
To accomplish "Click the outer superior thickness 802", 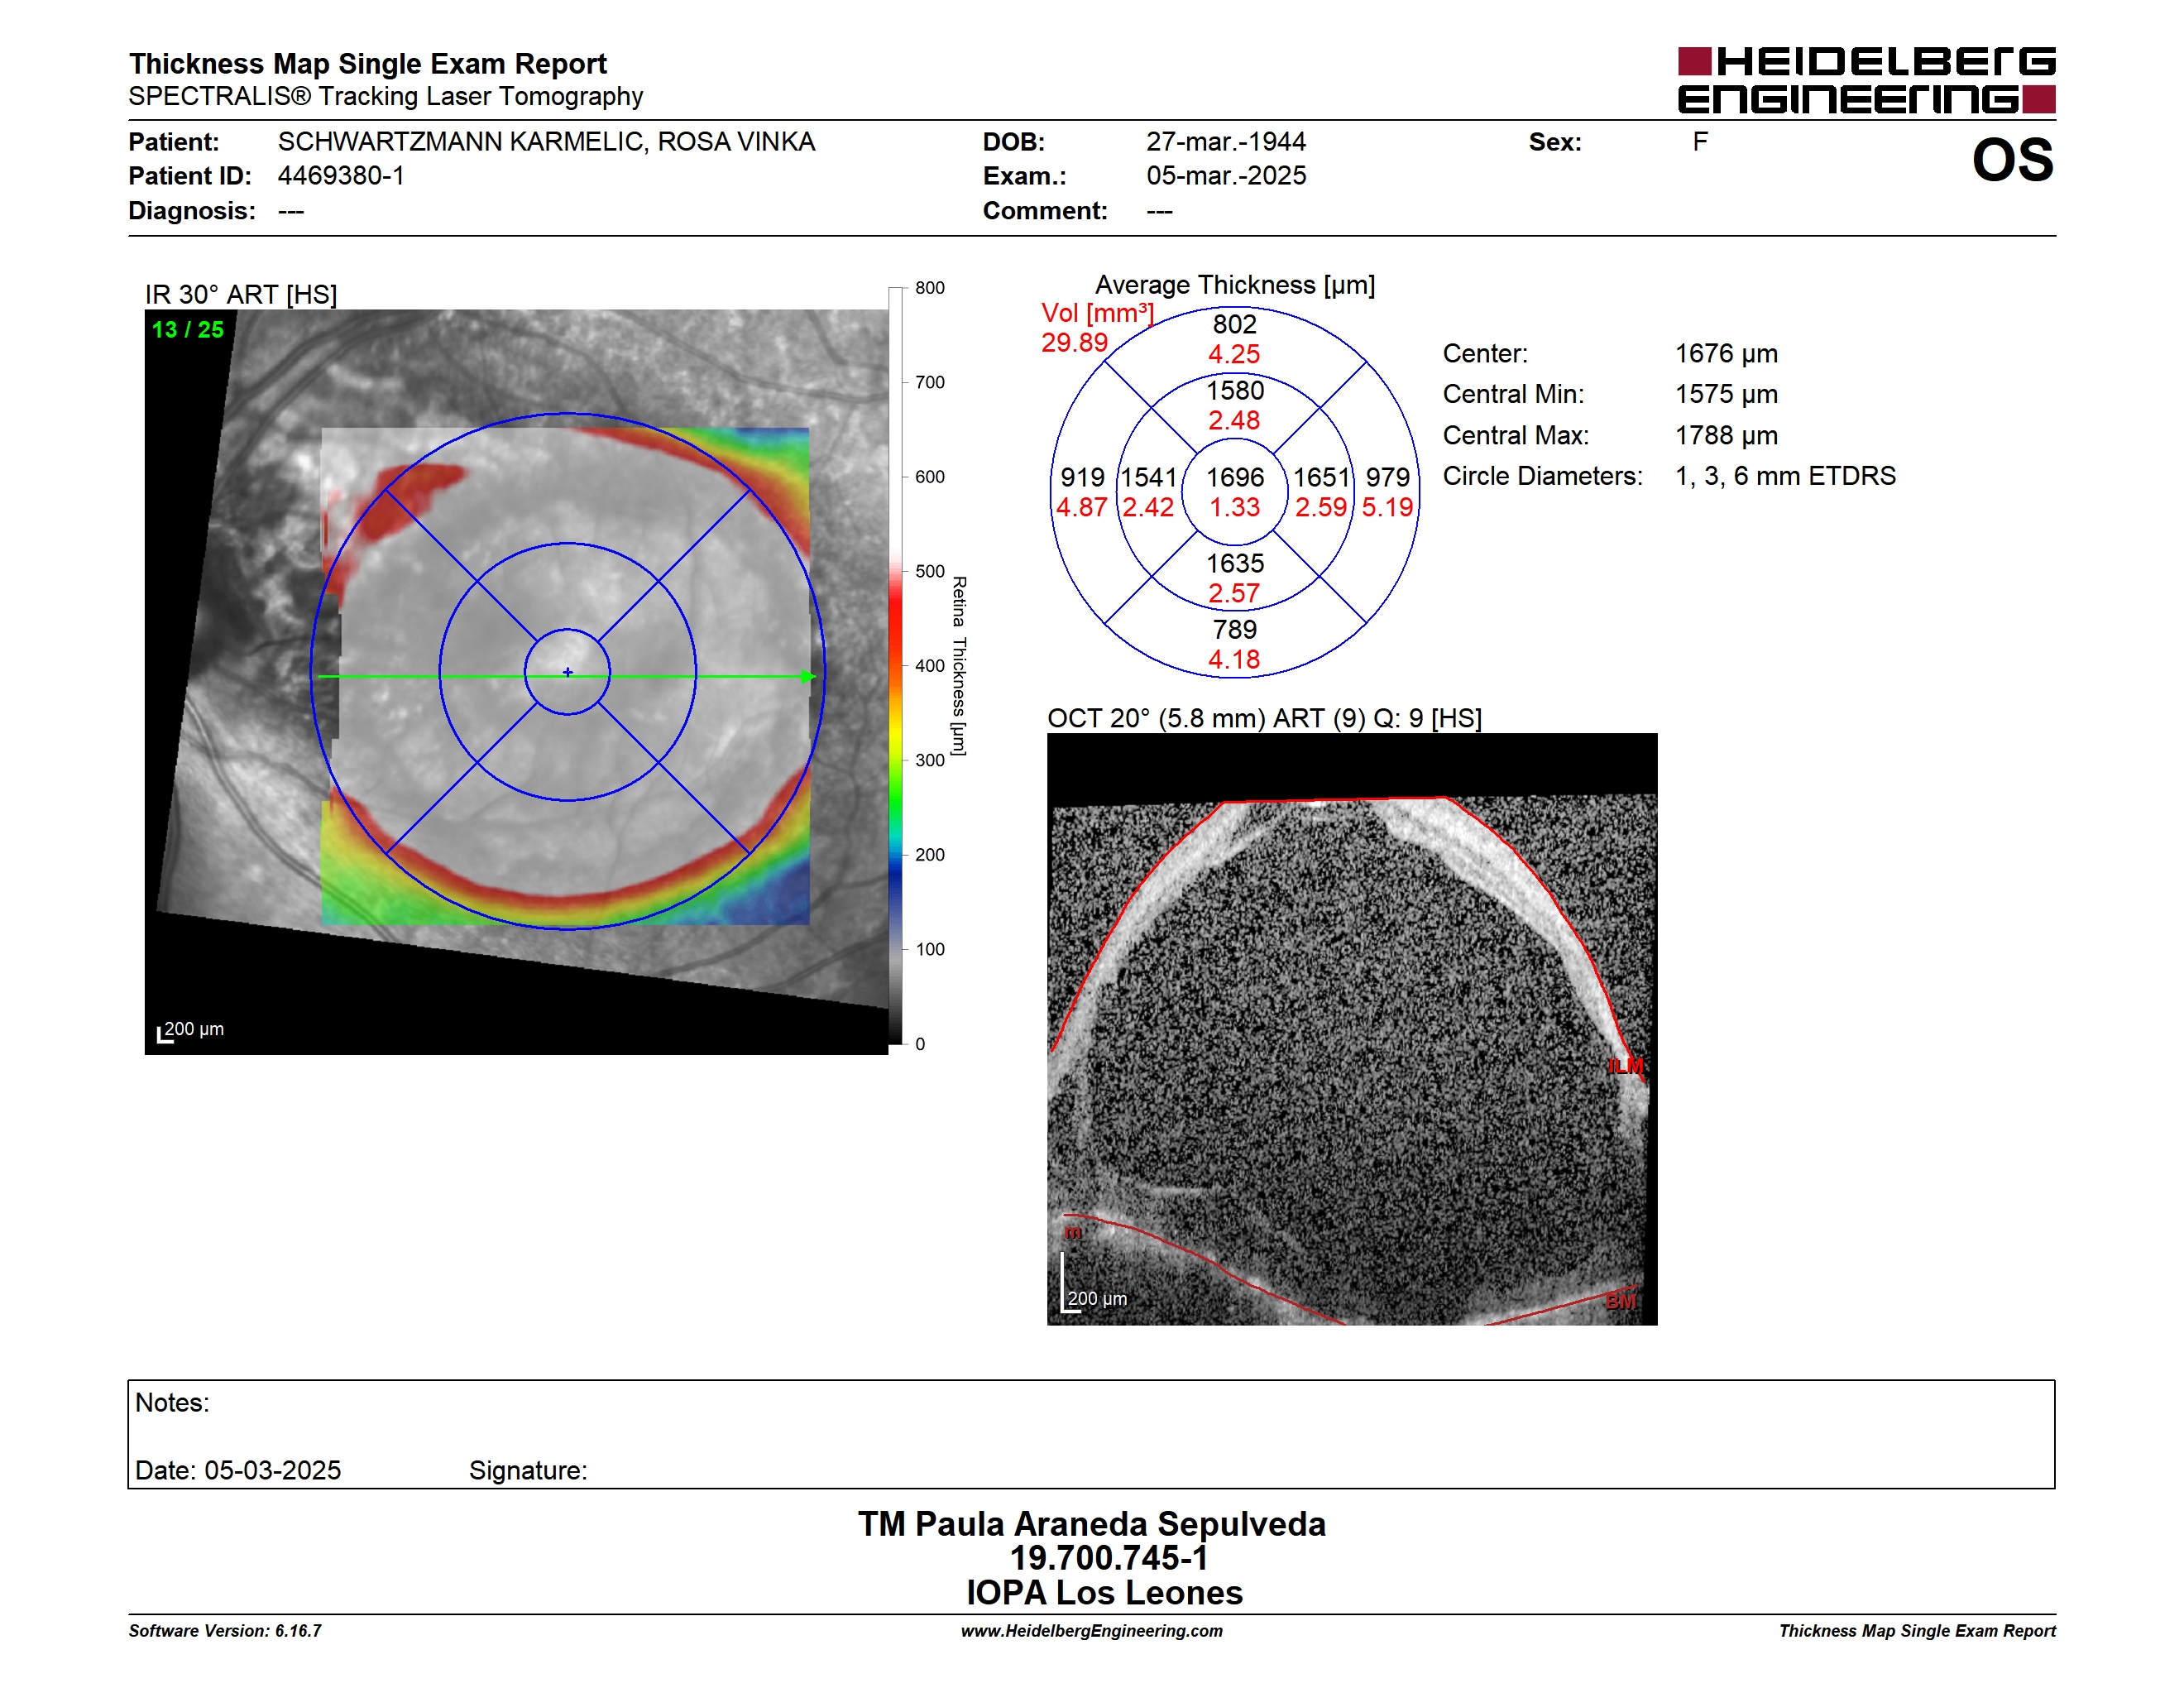I will click(1235, 324).
